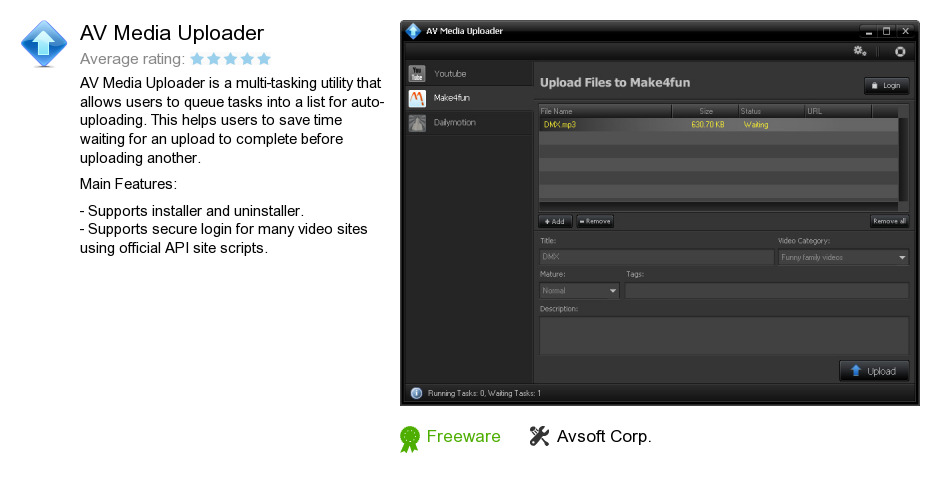Click the developer tools wrench icon

tap(539, 436)
